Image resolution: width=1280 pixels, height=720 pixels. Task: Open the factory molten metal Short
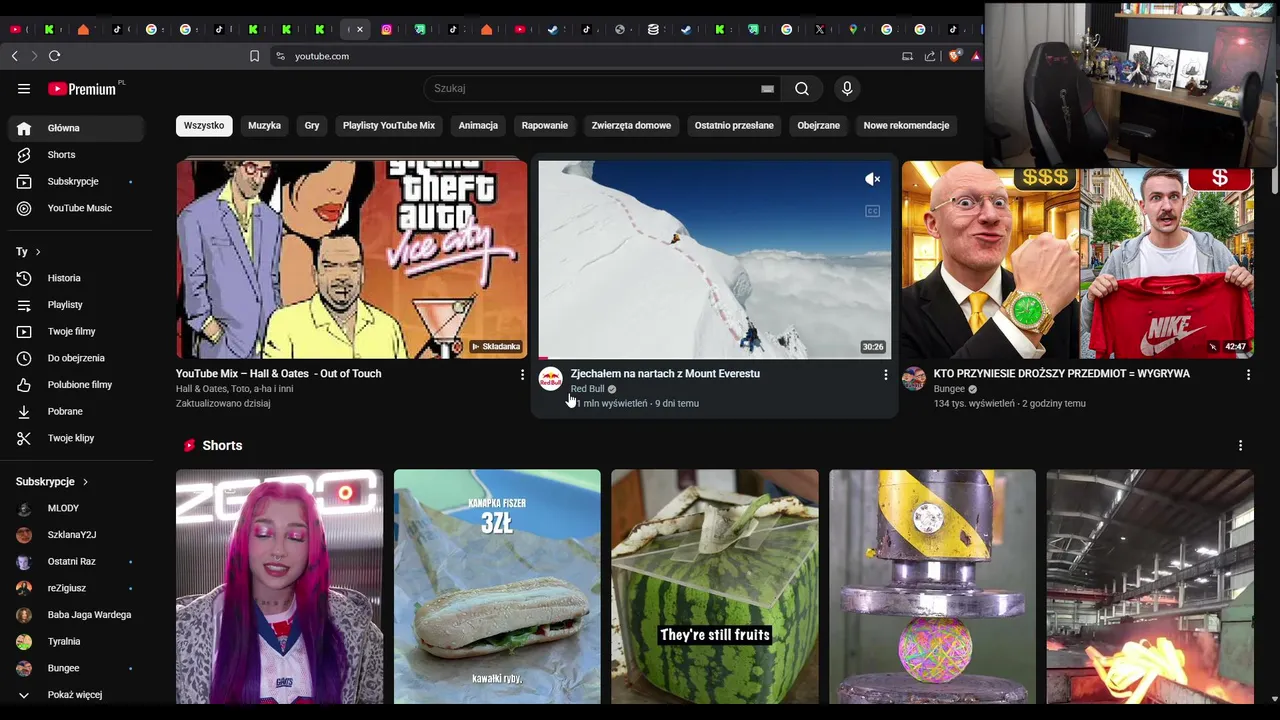tap(1150, 587)
